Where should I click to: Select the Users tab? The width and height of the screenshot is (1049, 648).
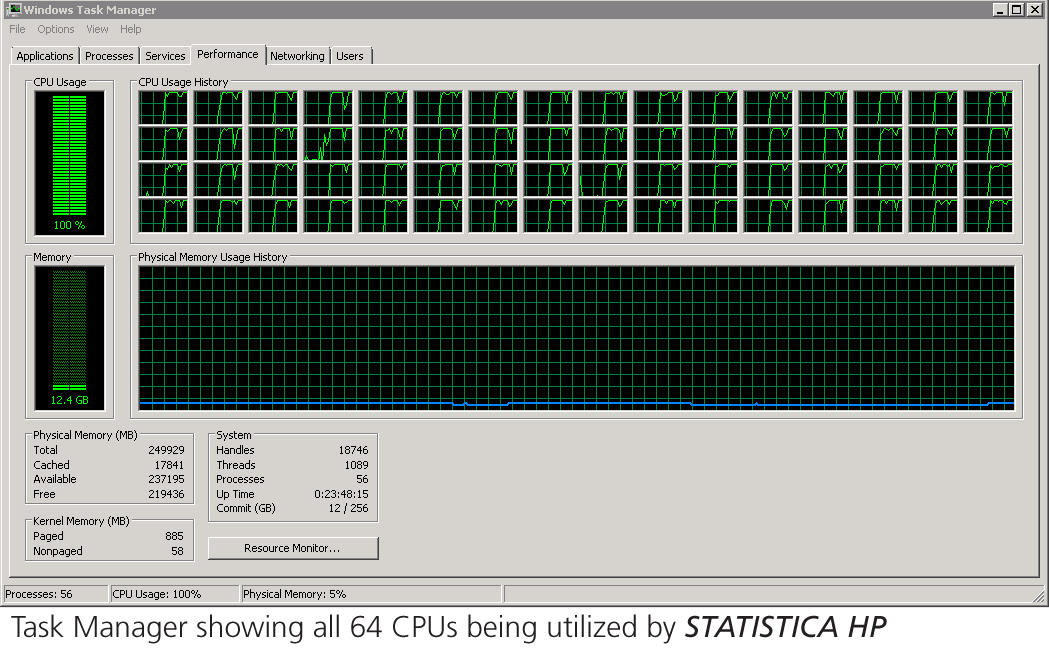pyautogui.click(x=350, y=55)
